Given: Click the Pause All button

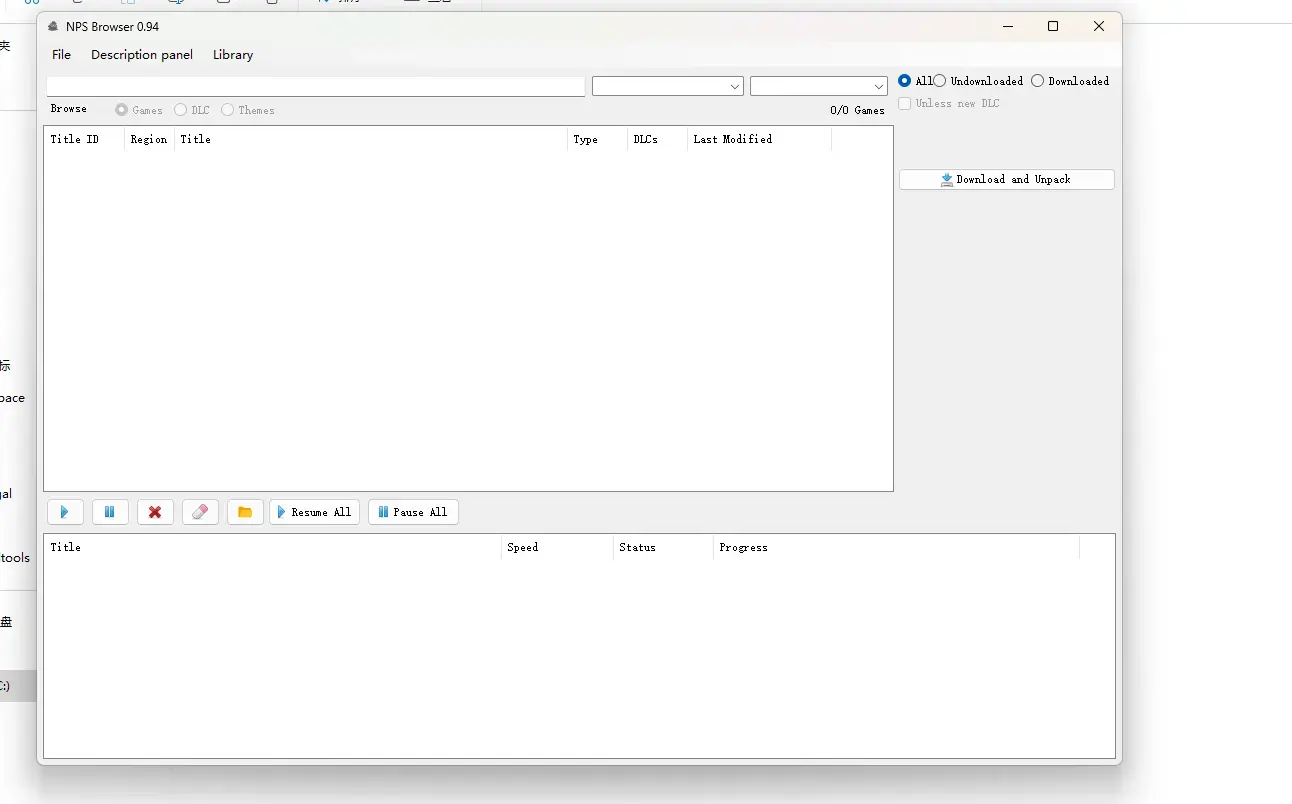Looking at the screenshot, I should point(413,512).
